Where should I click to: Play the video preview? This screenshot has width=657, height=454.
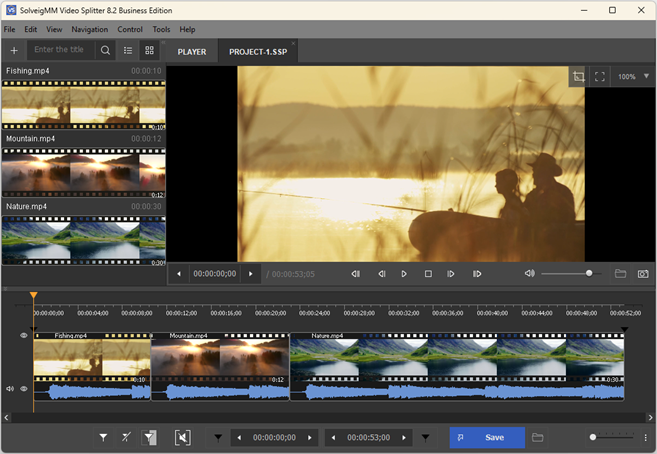[x=404, y=274]
